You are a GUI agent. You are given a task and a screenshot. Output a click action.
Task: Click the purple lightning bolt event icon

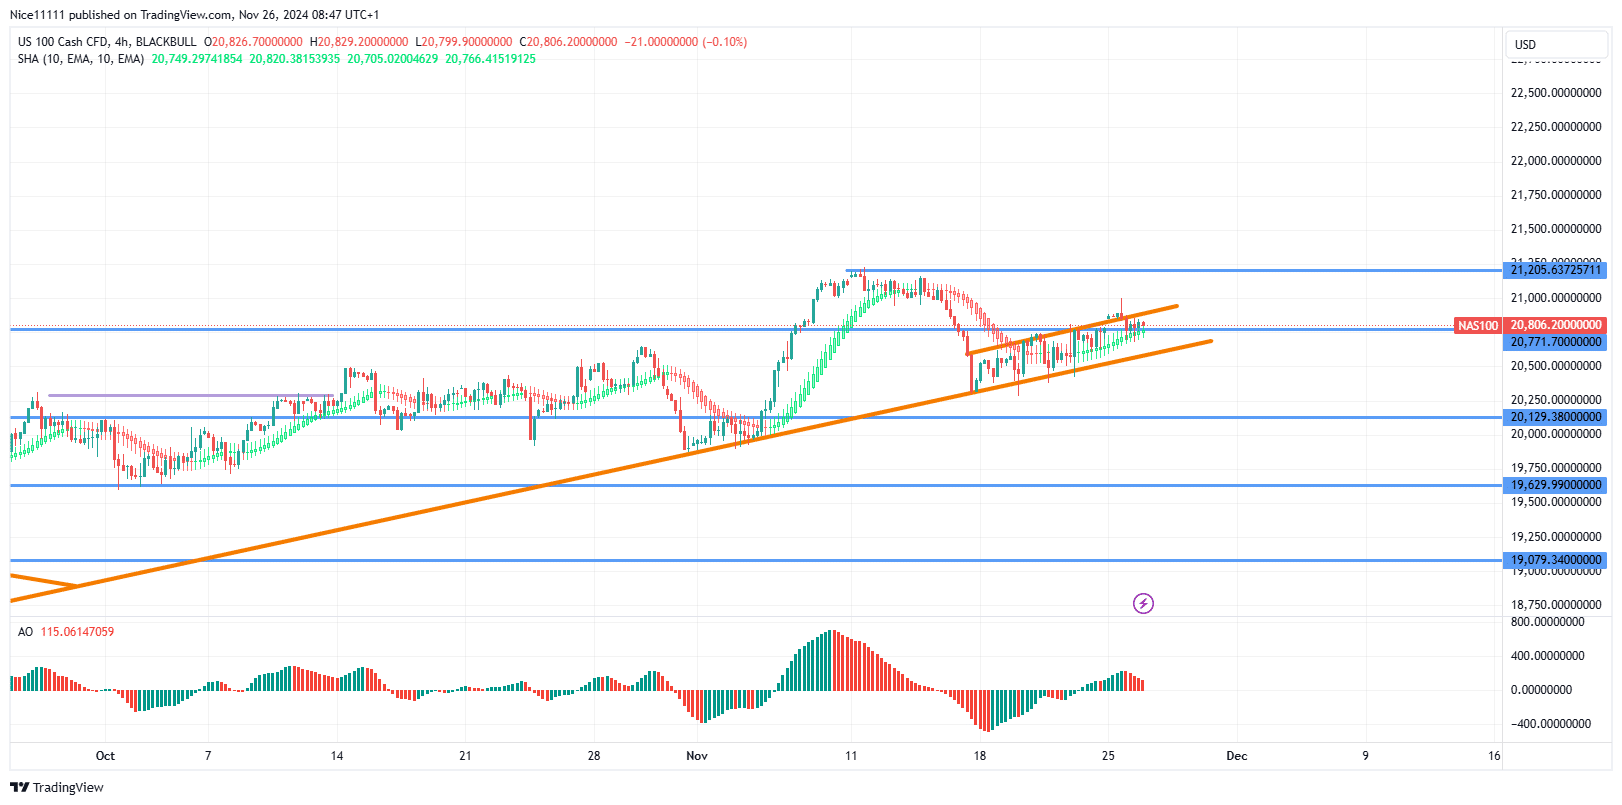[x=1143, y=603]
